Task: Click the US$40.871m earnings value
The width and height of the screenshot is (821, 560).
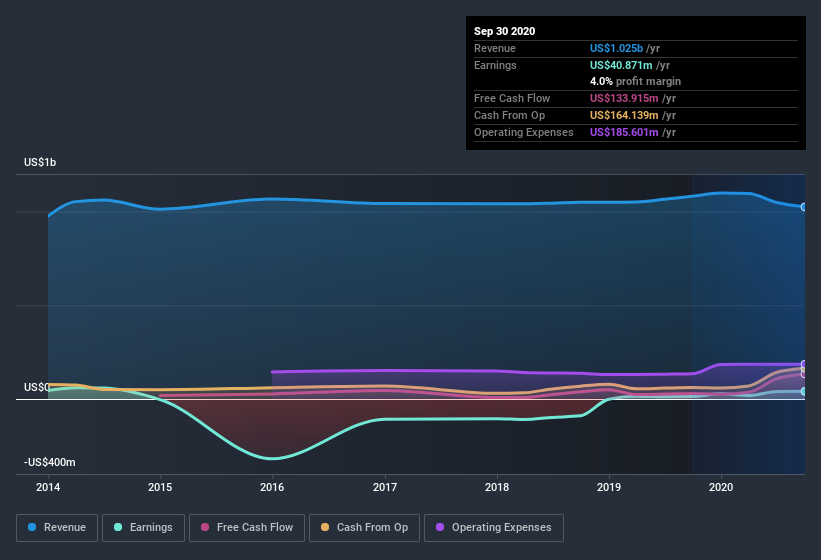Action: (621, 65)
